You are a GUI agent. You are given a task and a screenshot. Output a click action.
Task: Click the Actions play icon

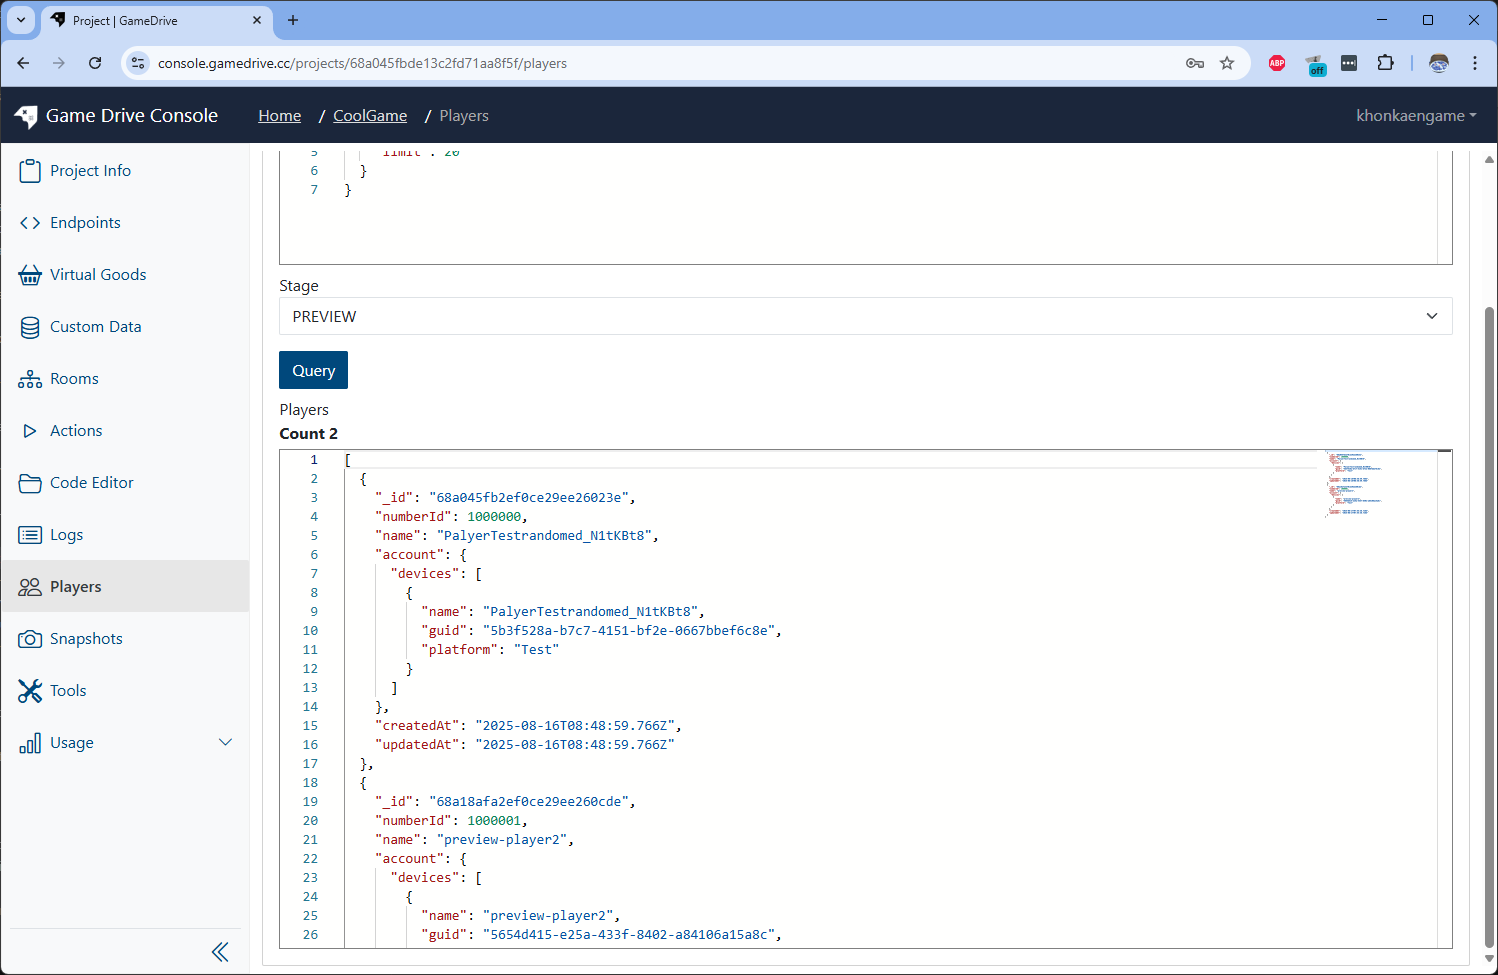(30, 431)
